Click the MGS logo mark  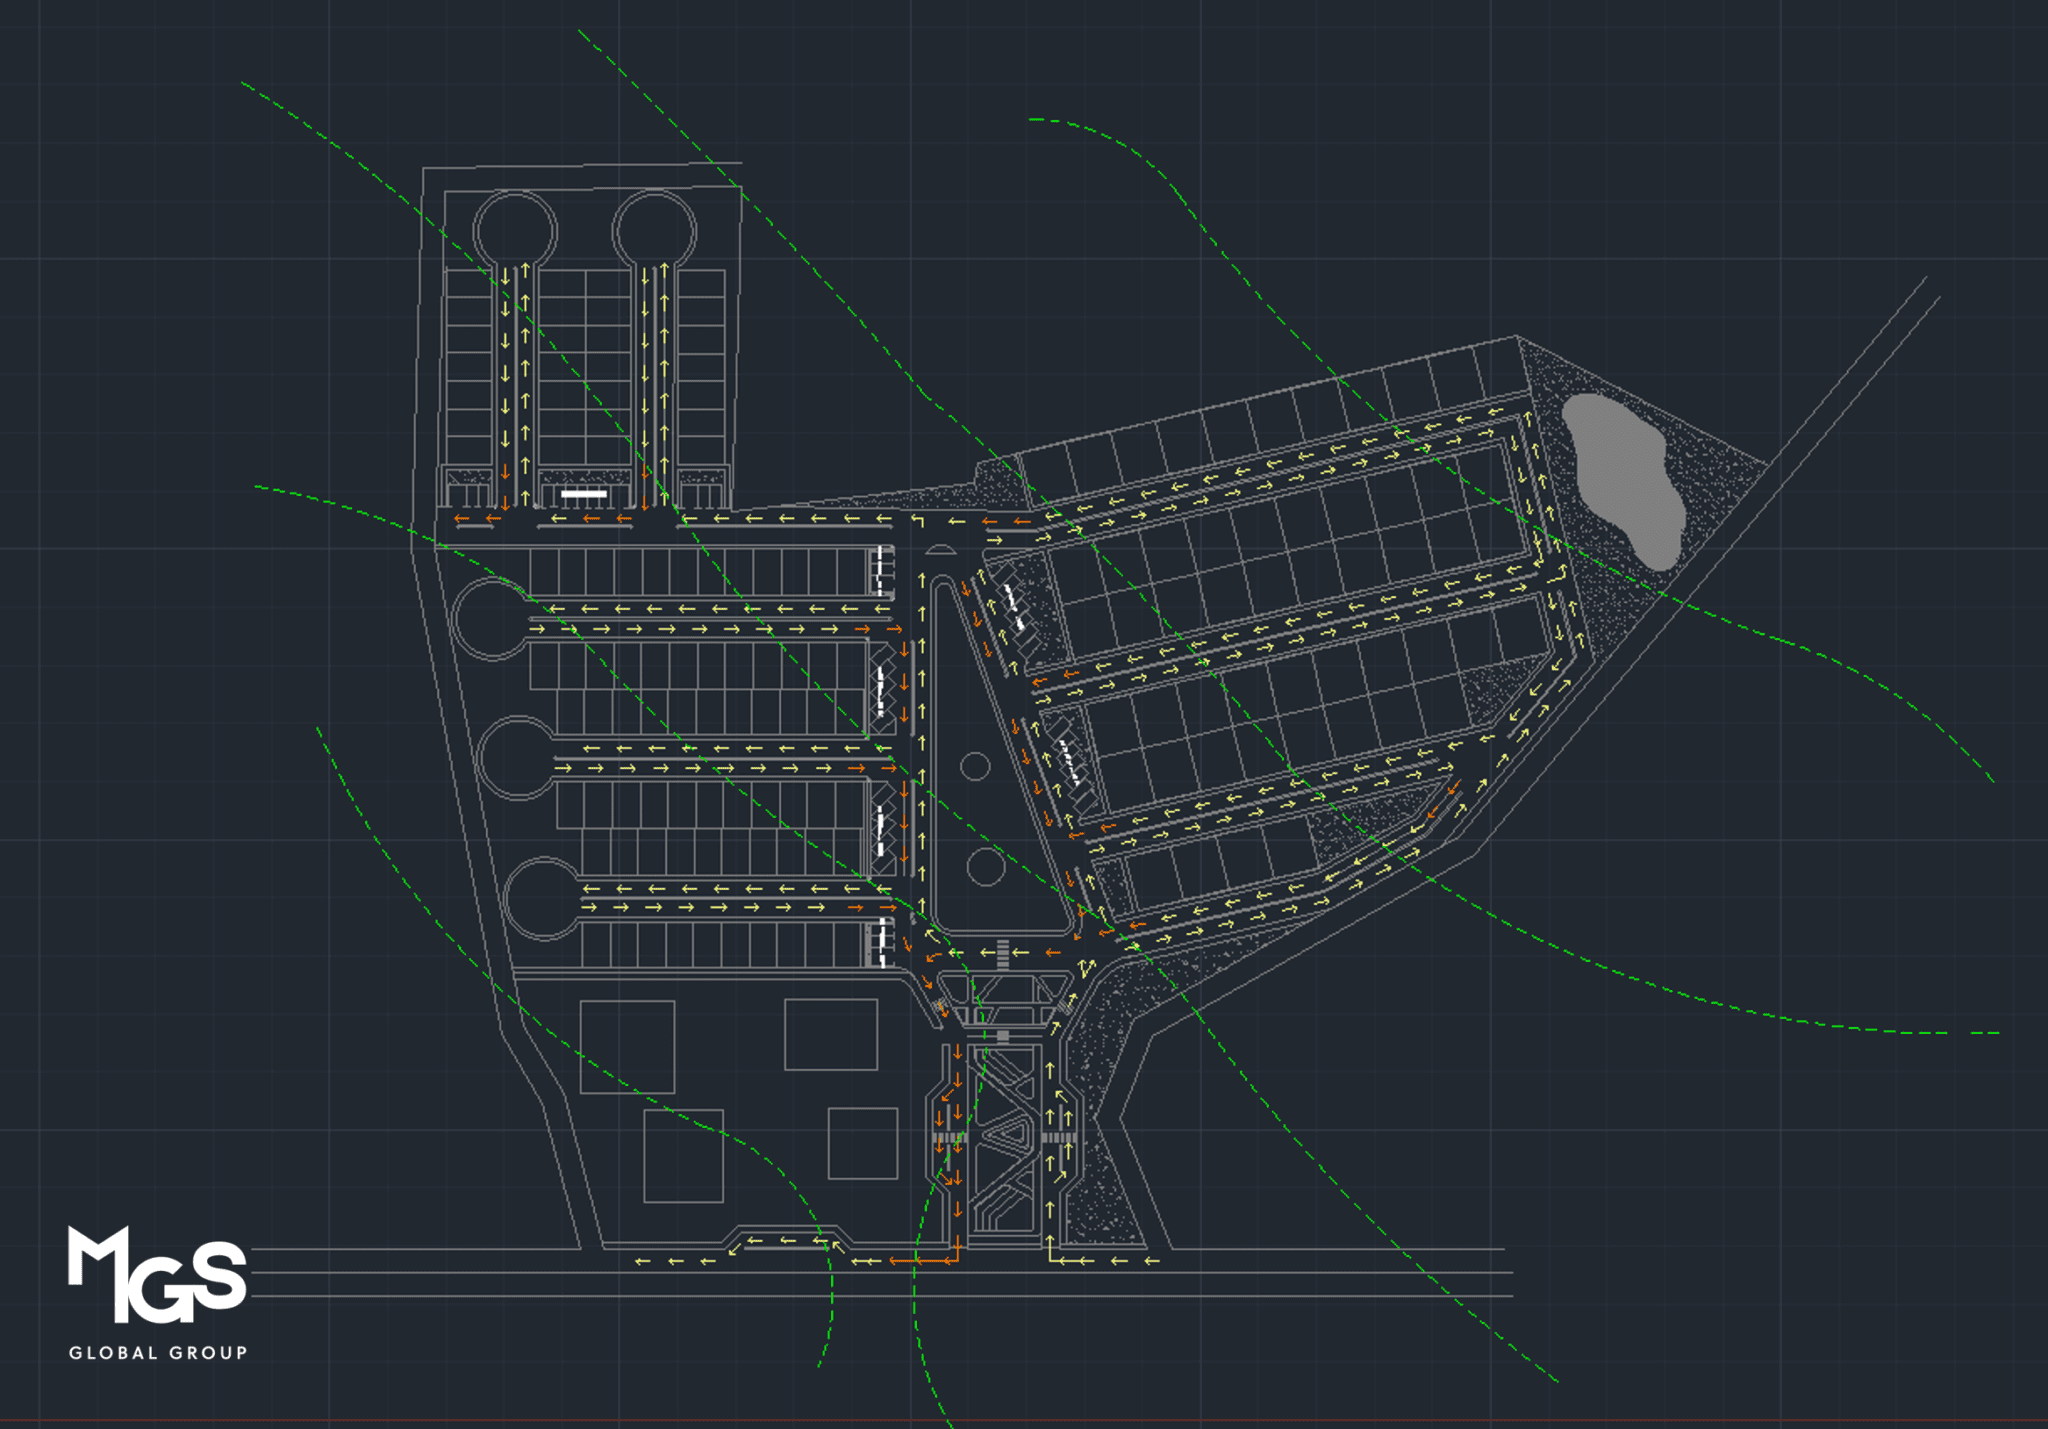point(155,1280)
